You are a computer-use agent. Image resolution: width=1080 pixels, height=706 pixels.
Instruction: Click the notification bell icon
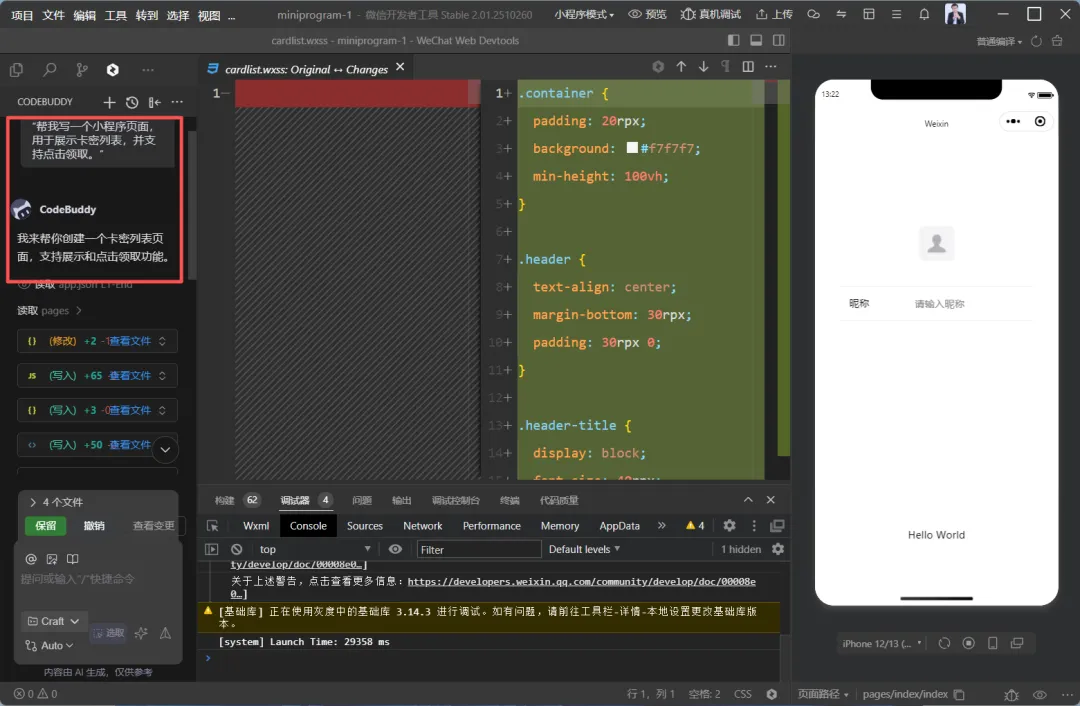coord(924,15)
